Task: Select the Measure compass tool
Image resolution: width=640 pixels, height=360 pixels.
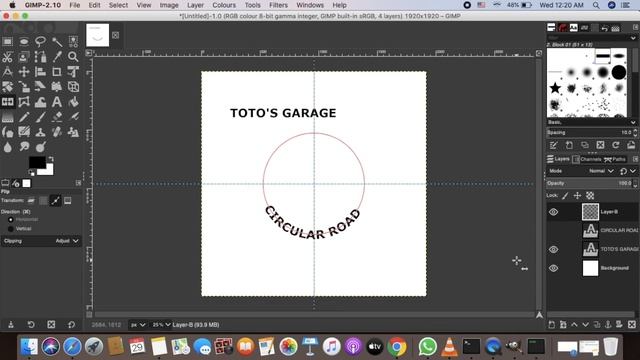Action: 7,72
